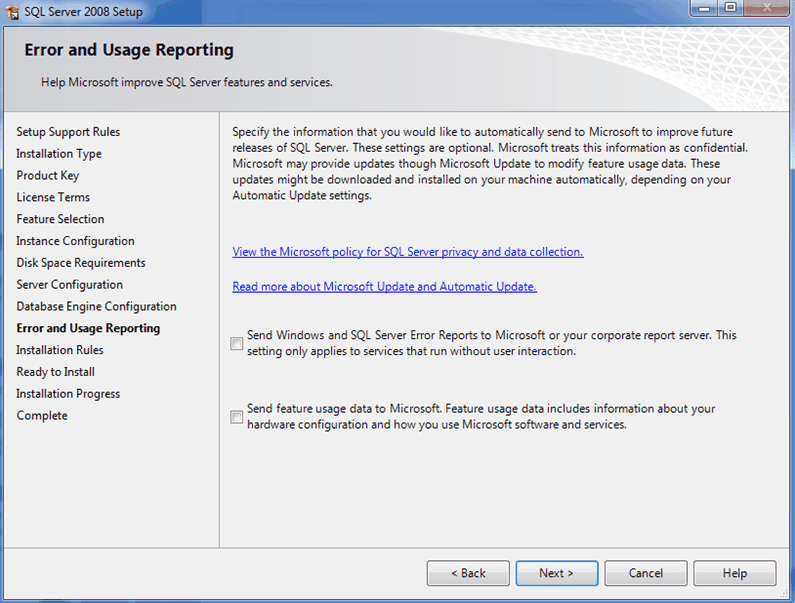The width and height of the screenshot is (795, 603).
Task: Minimize the SQL Server 2008 Setup window
Action: click(704, 8)
